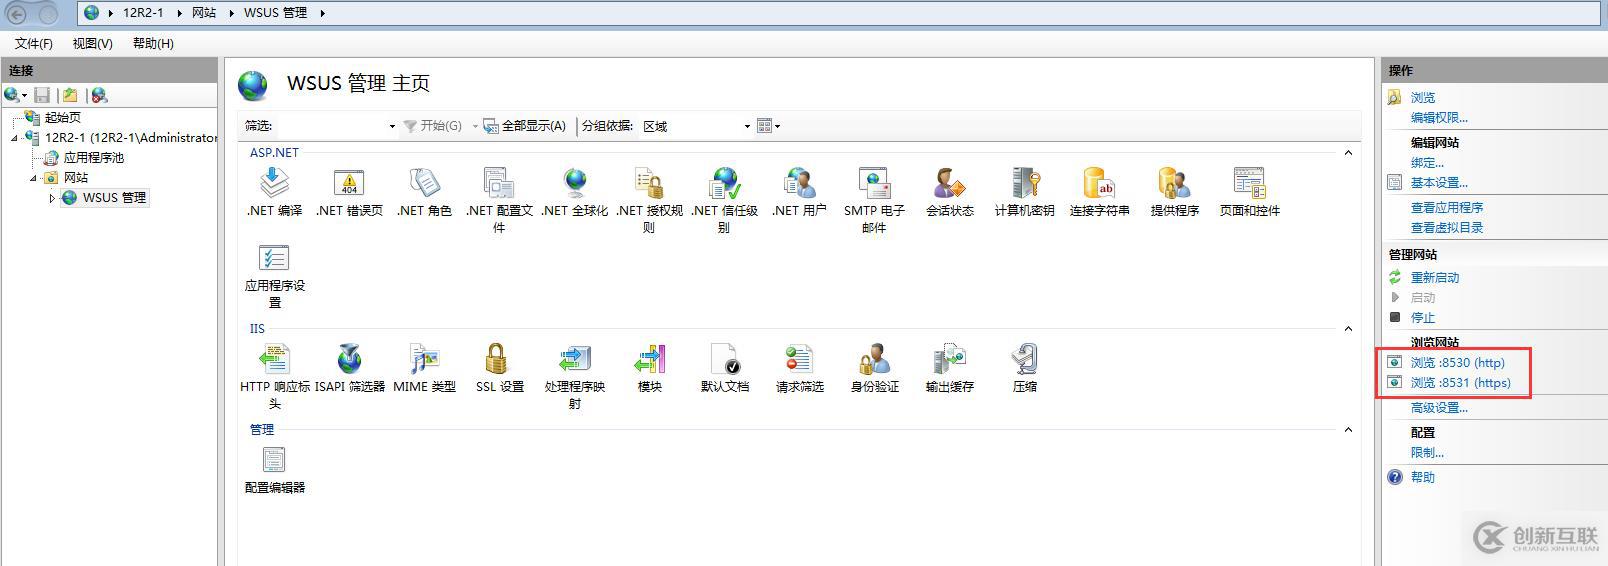The width and height of the screenshot is (1608, 566).
Task: Click WSUS 管理 in address breadcrumb
Action: pyautogui.click(x=275, y=13)
